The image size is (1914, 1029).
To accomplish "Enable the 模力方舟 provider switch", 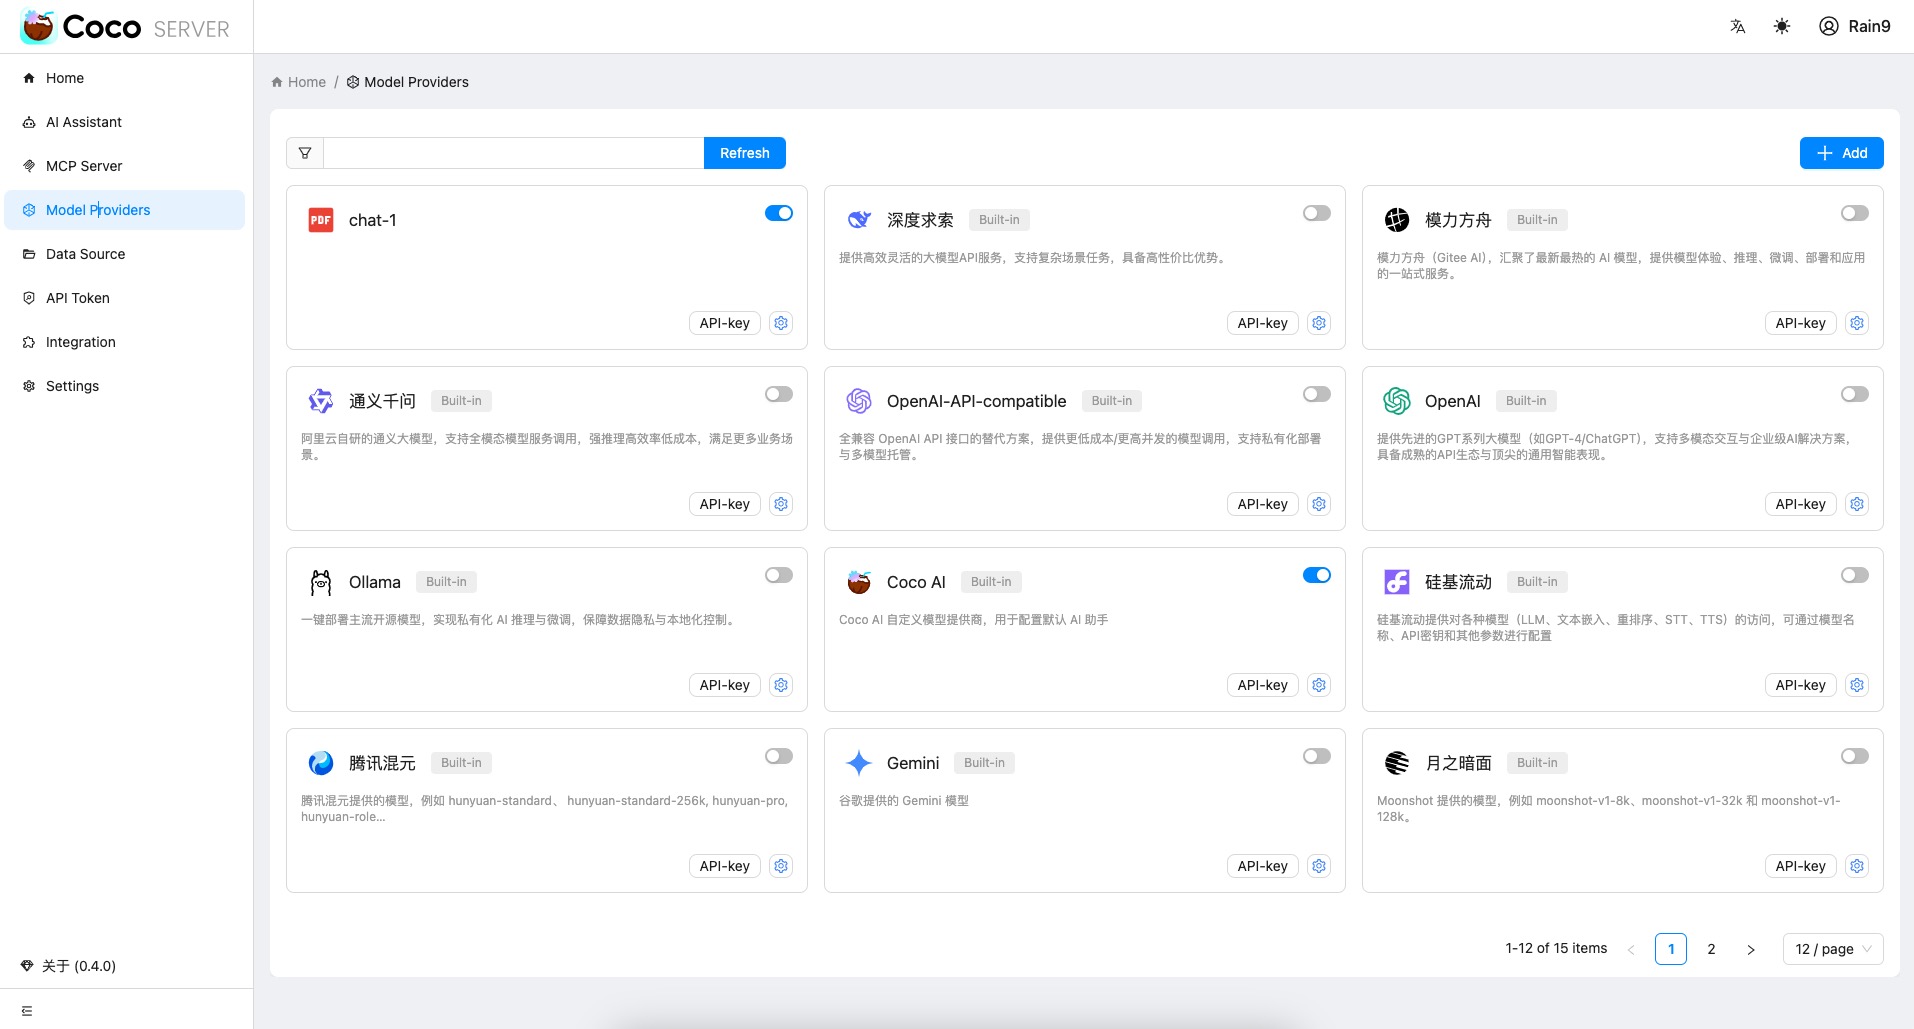I will click(1855, 213).
